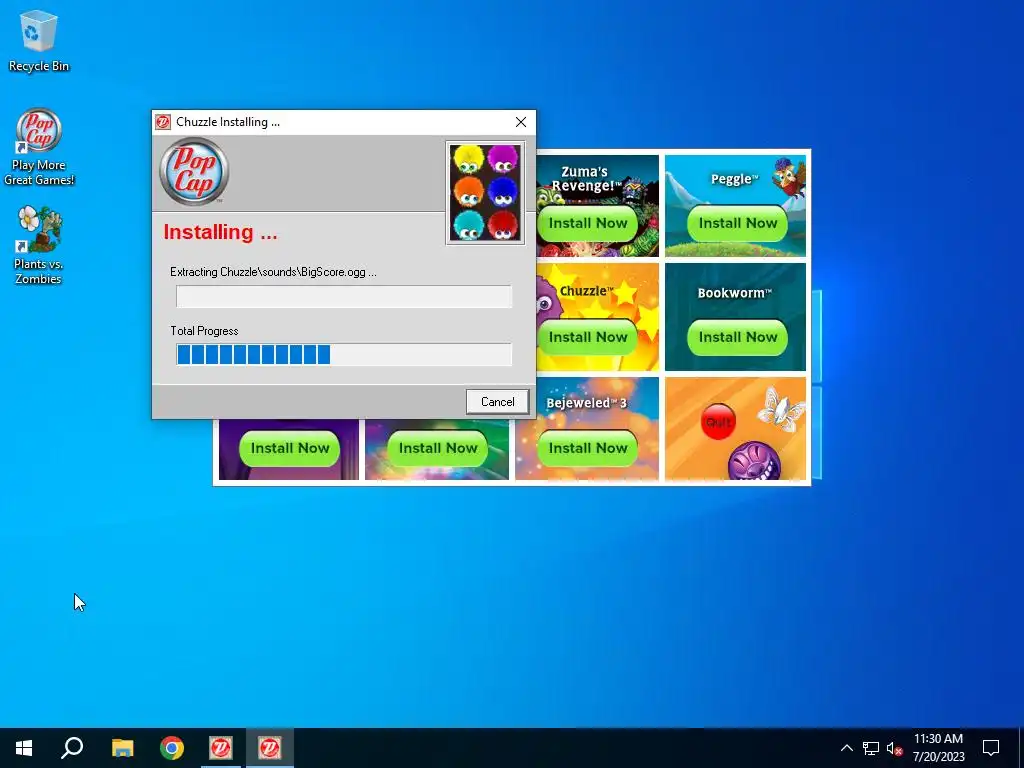Open the Recycle Bin desktop icon
This screenshot has width=1024, height=768.
click(x=39, y=42)
